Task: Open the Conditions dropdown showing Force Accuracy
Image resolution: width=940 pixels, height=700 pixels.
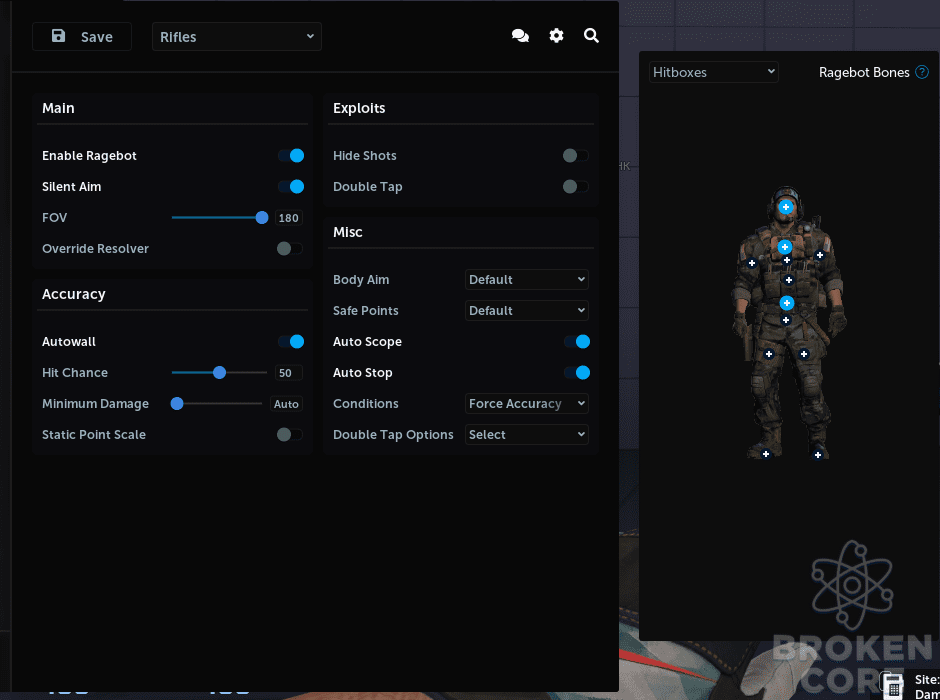Action: click(527, 404)
